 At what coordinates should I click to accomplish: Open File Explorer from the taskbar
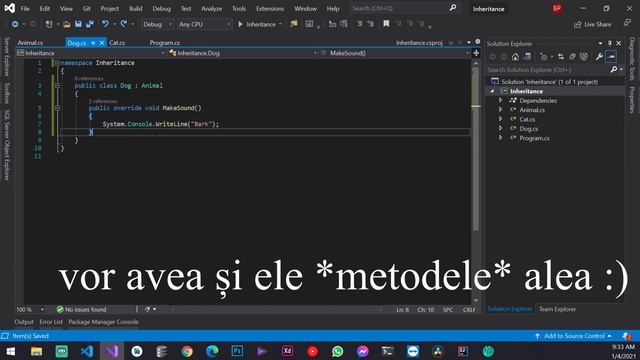coord(36,351)
